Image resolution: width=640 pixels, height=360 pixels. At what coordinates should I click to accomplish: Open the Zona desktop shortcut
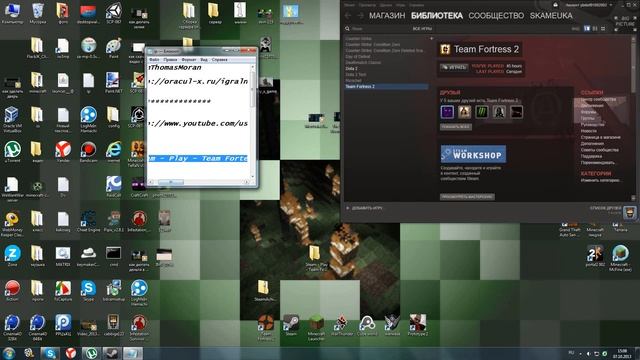(12, 256)
